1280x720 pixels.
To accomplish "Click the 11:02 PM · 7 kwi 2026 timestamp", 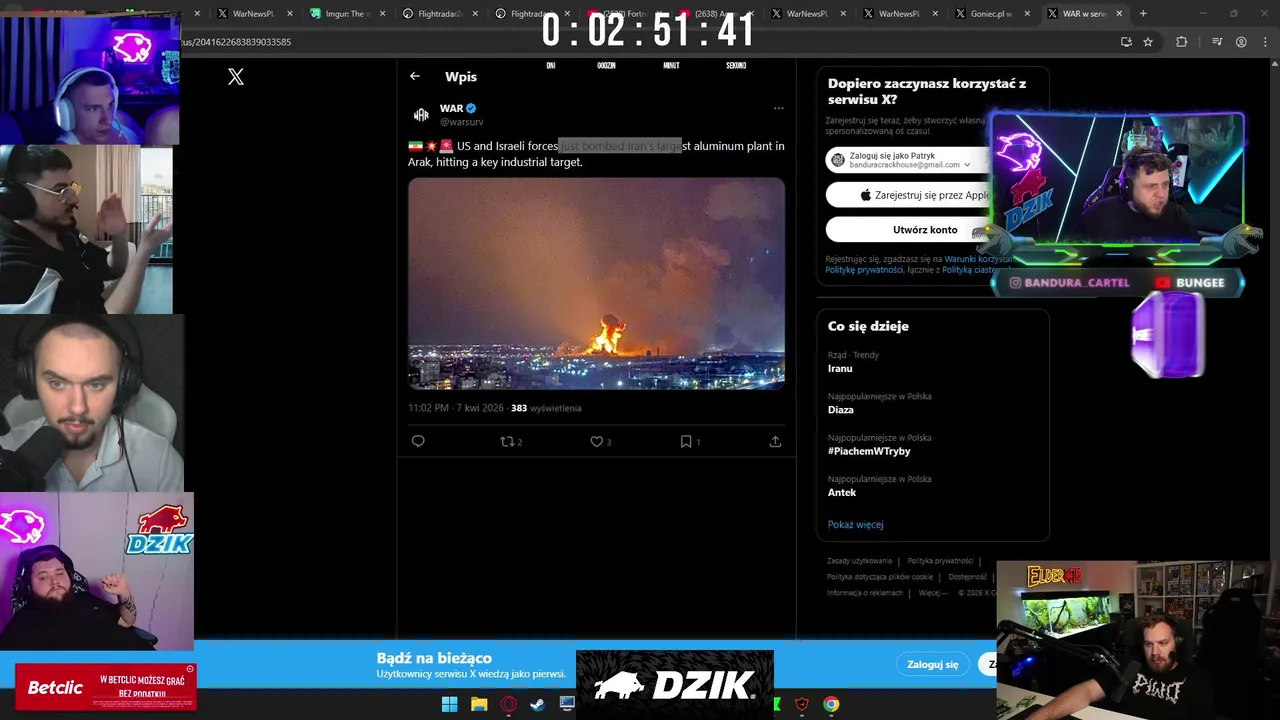I will (x=456, y=408).
